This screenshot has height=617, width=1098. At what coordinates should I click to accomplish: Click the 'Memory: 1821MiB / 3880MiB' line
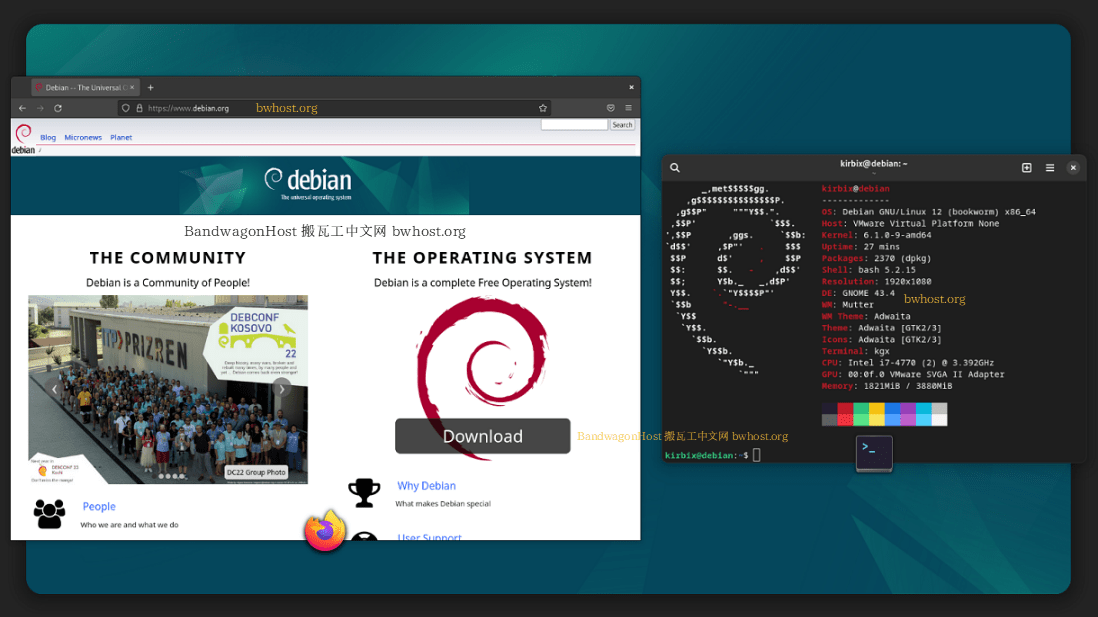887,386
